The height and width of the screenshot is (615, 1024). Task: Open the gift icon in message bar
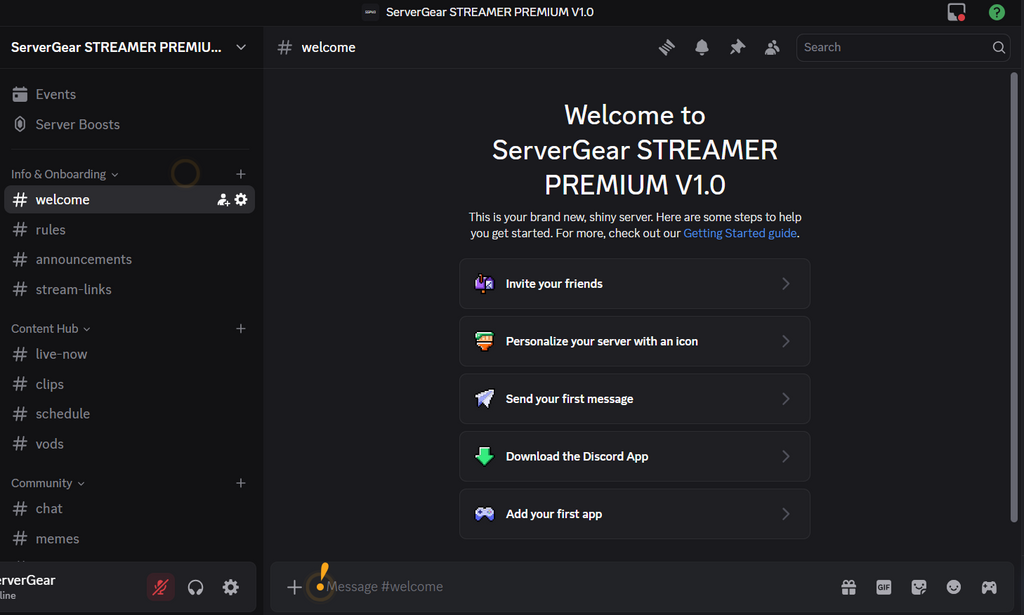tap(848, 587)
